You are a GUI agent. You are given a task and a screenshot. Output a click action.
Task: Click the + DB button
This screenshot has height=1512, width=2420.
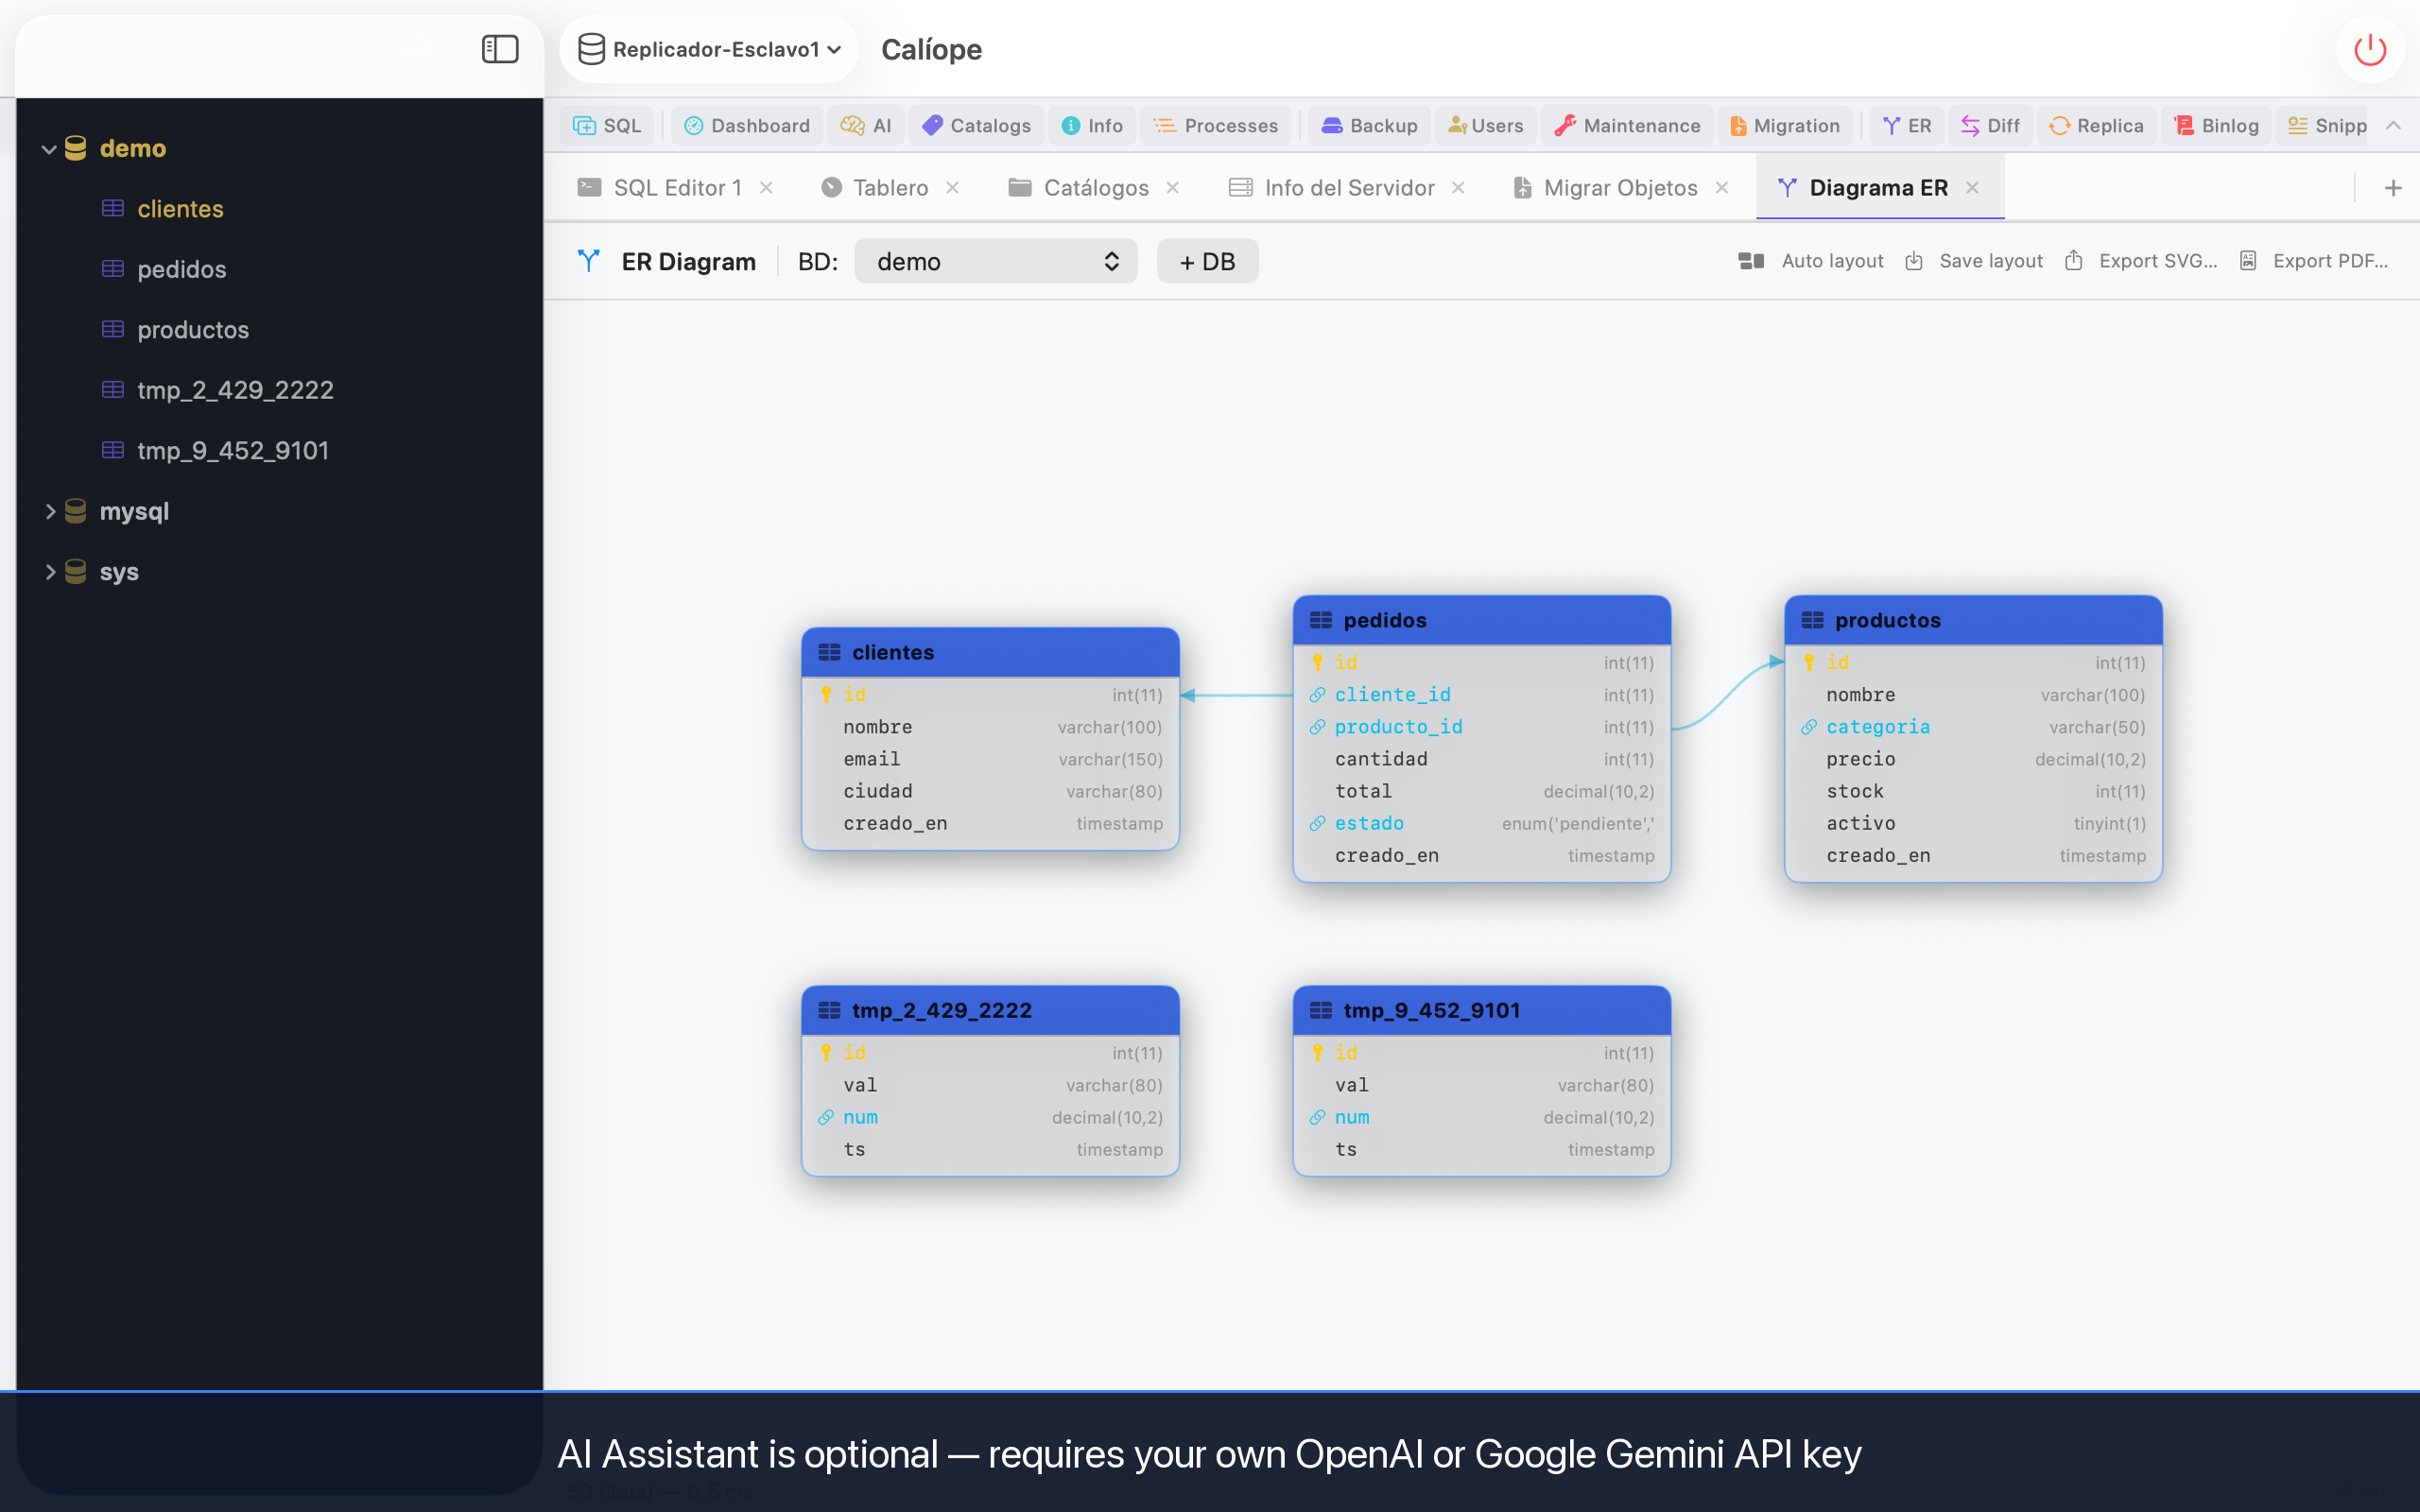[1207, 261]
